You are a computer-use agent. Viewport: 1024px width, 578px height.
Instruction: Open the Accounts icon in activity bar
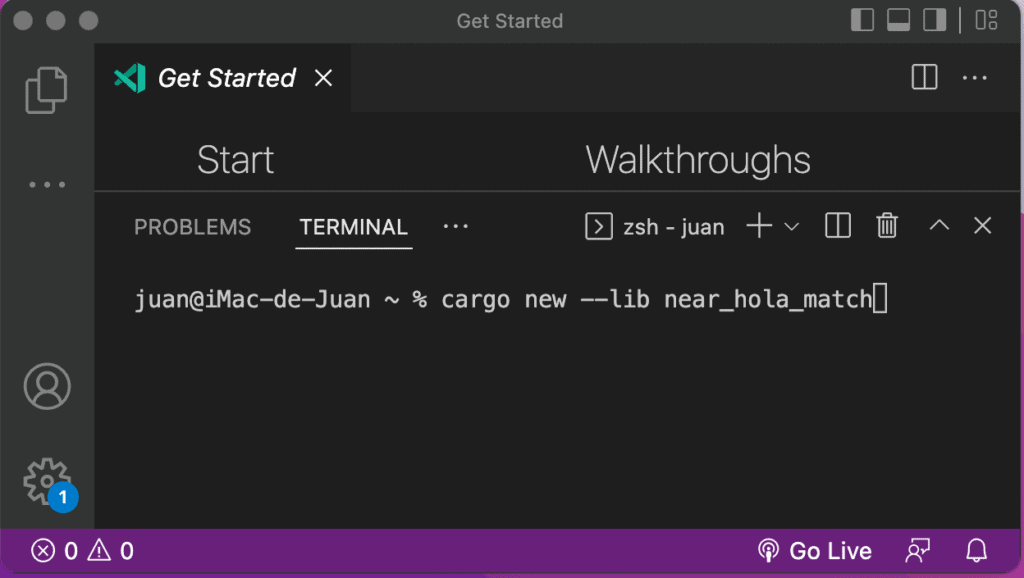(47, 386)
